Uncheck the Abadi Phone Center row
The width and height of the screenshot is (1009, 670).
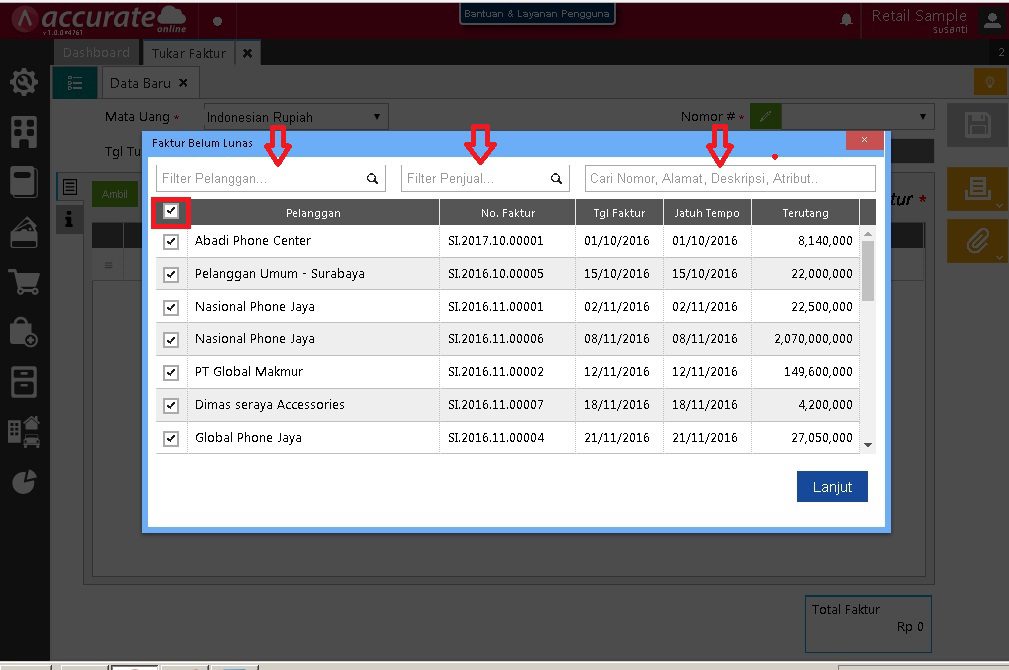[x=171, y=241]
